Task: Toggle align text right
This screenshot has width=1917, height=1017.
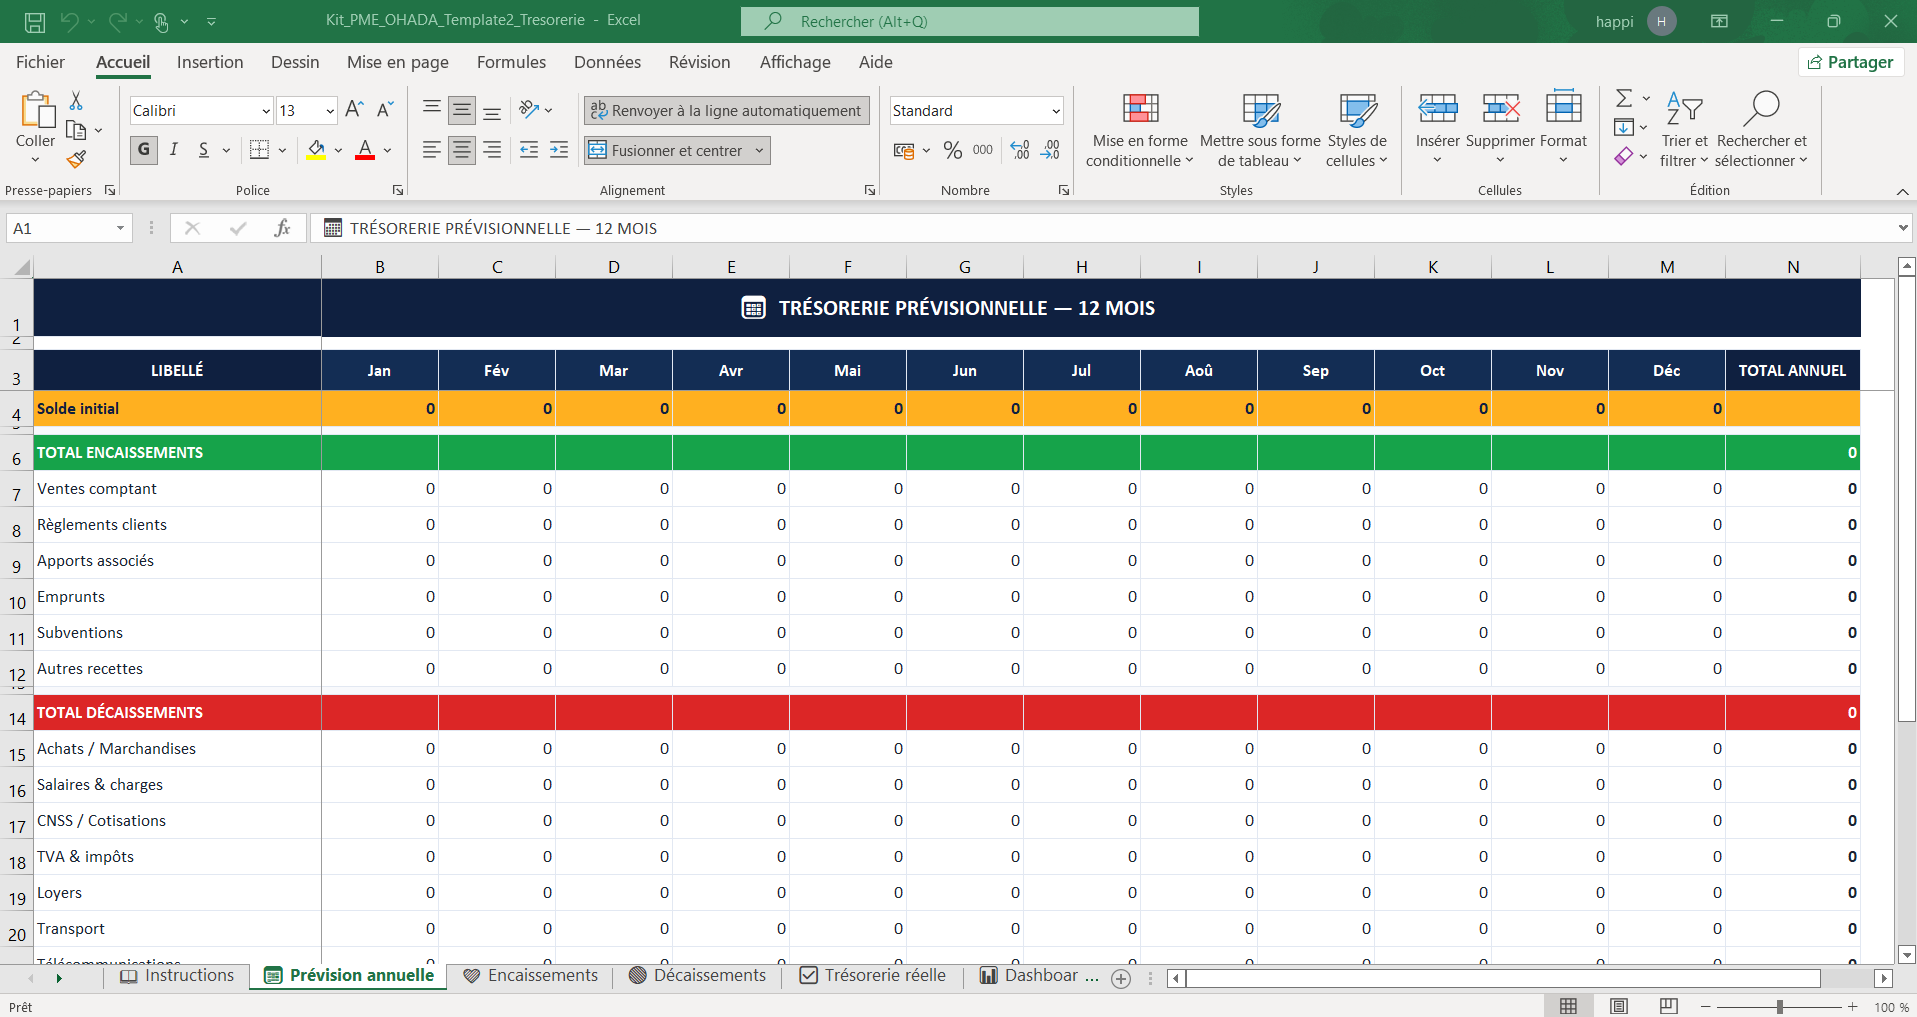Action: (492, 150)
